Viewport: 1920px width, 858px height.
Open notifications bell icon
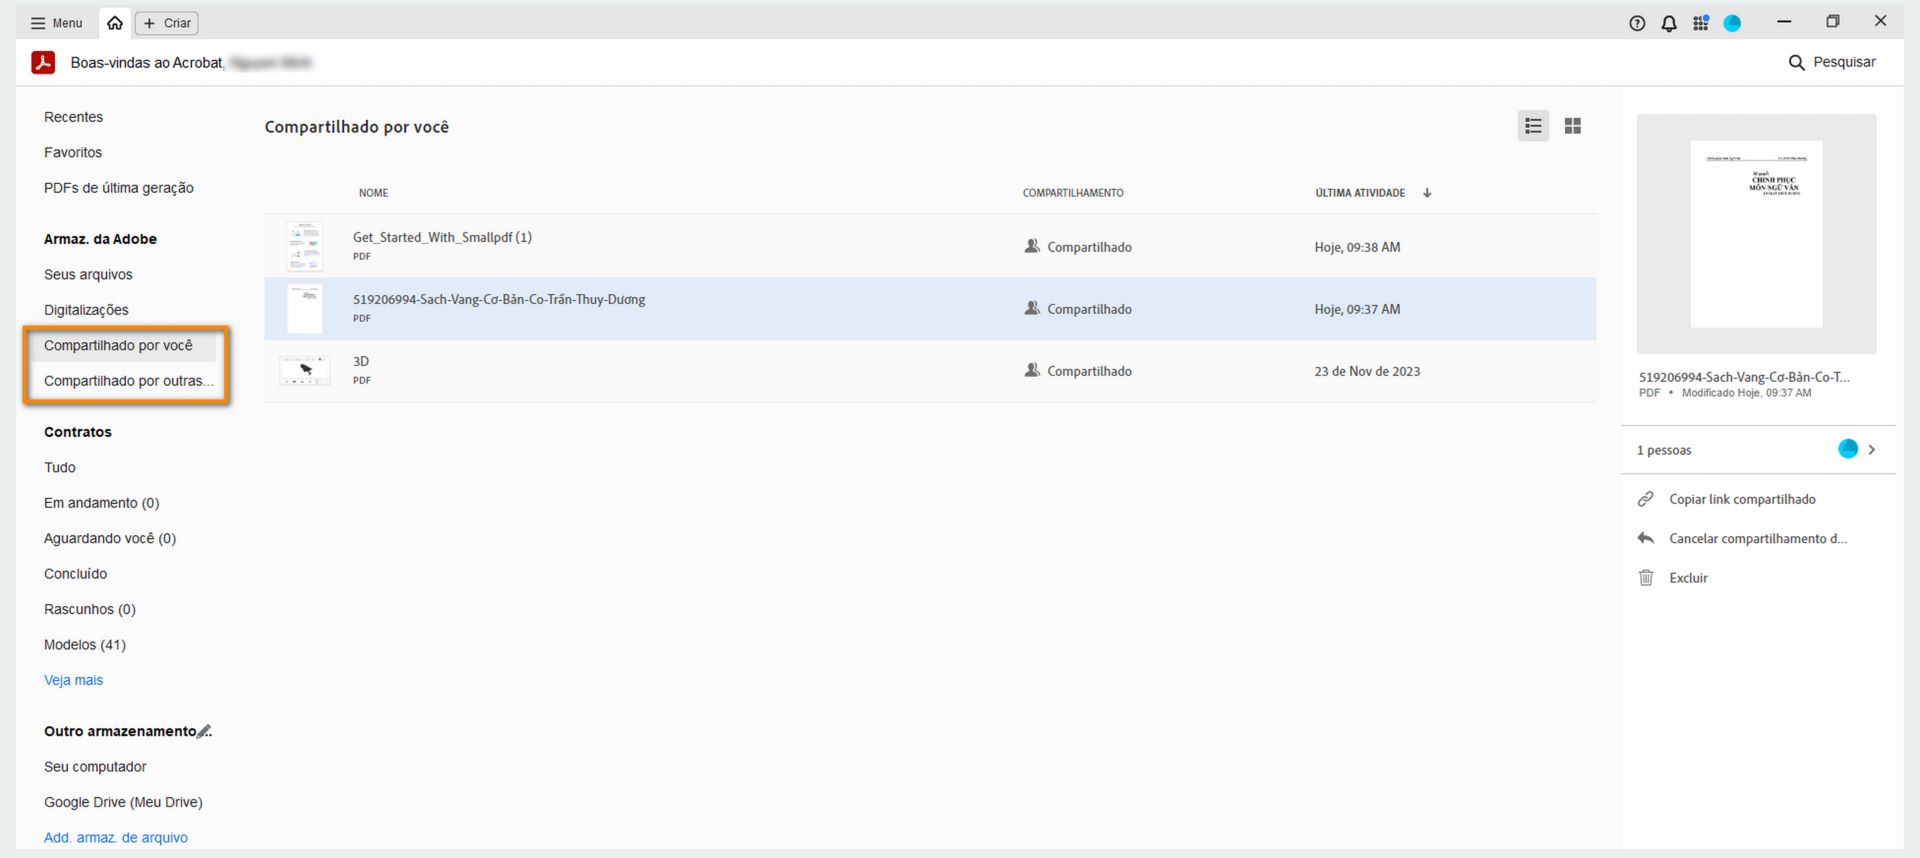(x=1669, y=23)
